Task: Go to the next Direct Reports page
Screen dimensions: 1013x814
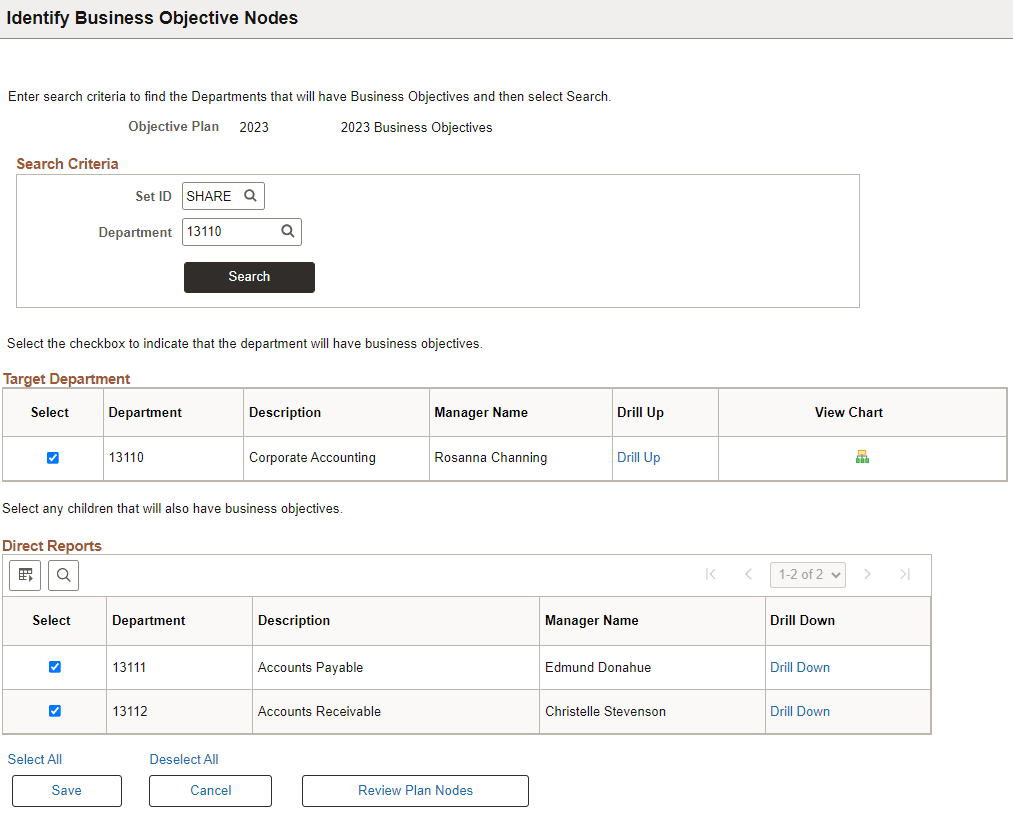Action: point(868,574)
